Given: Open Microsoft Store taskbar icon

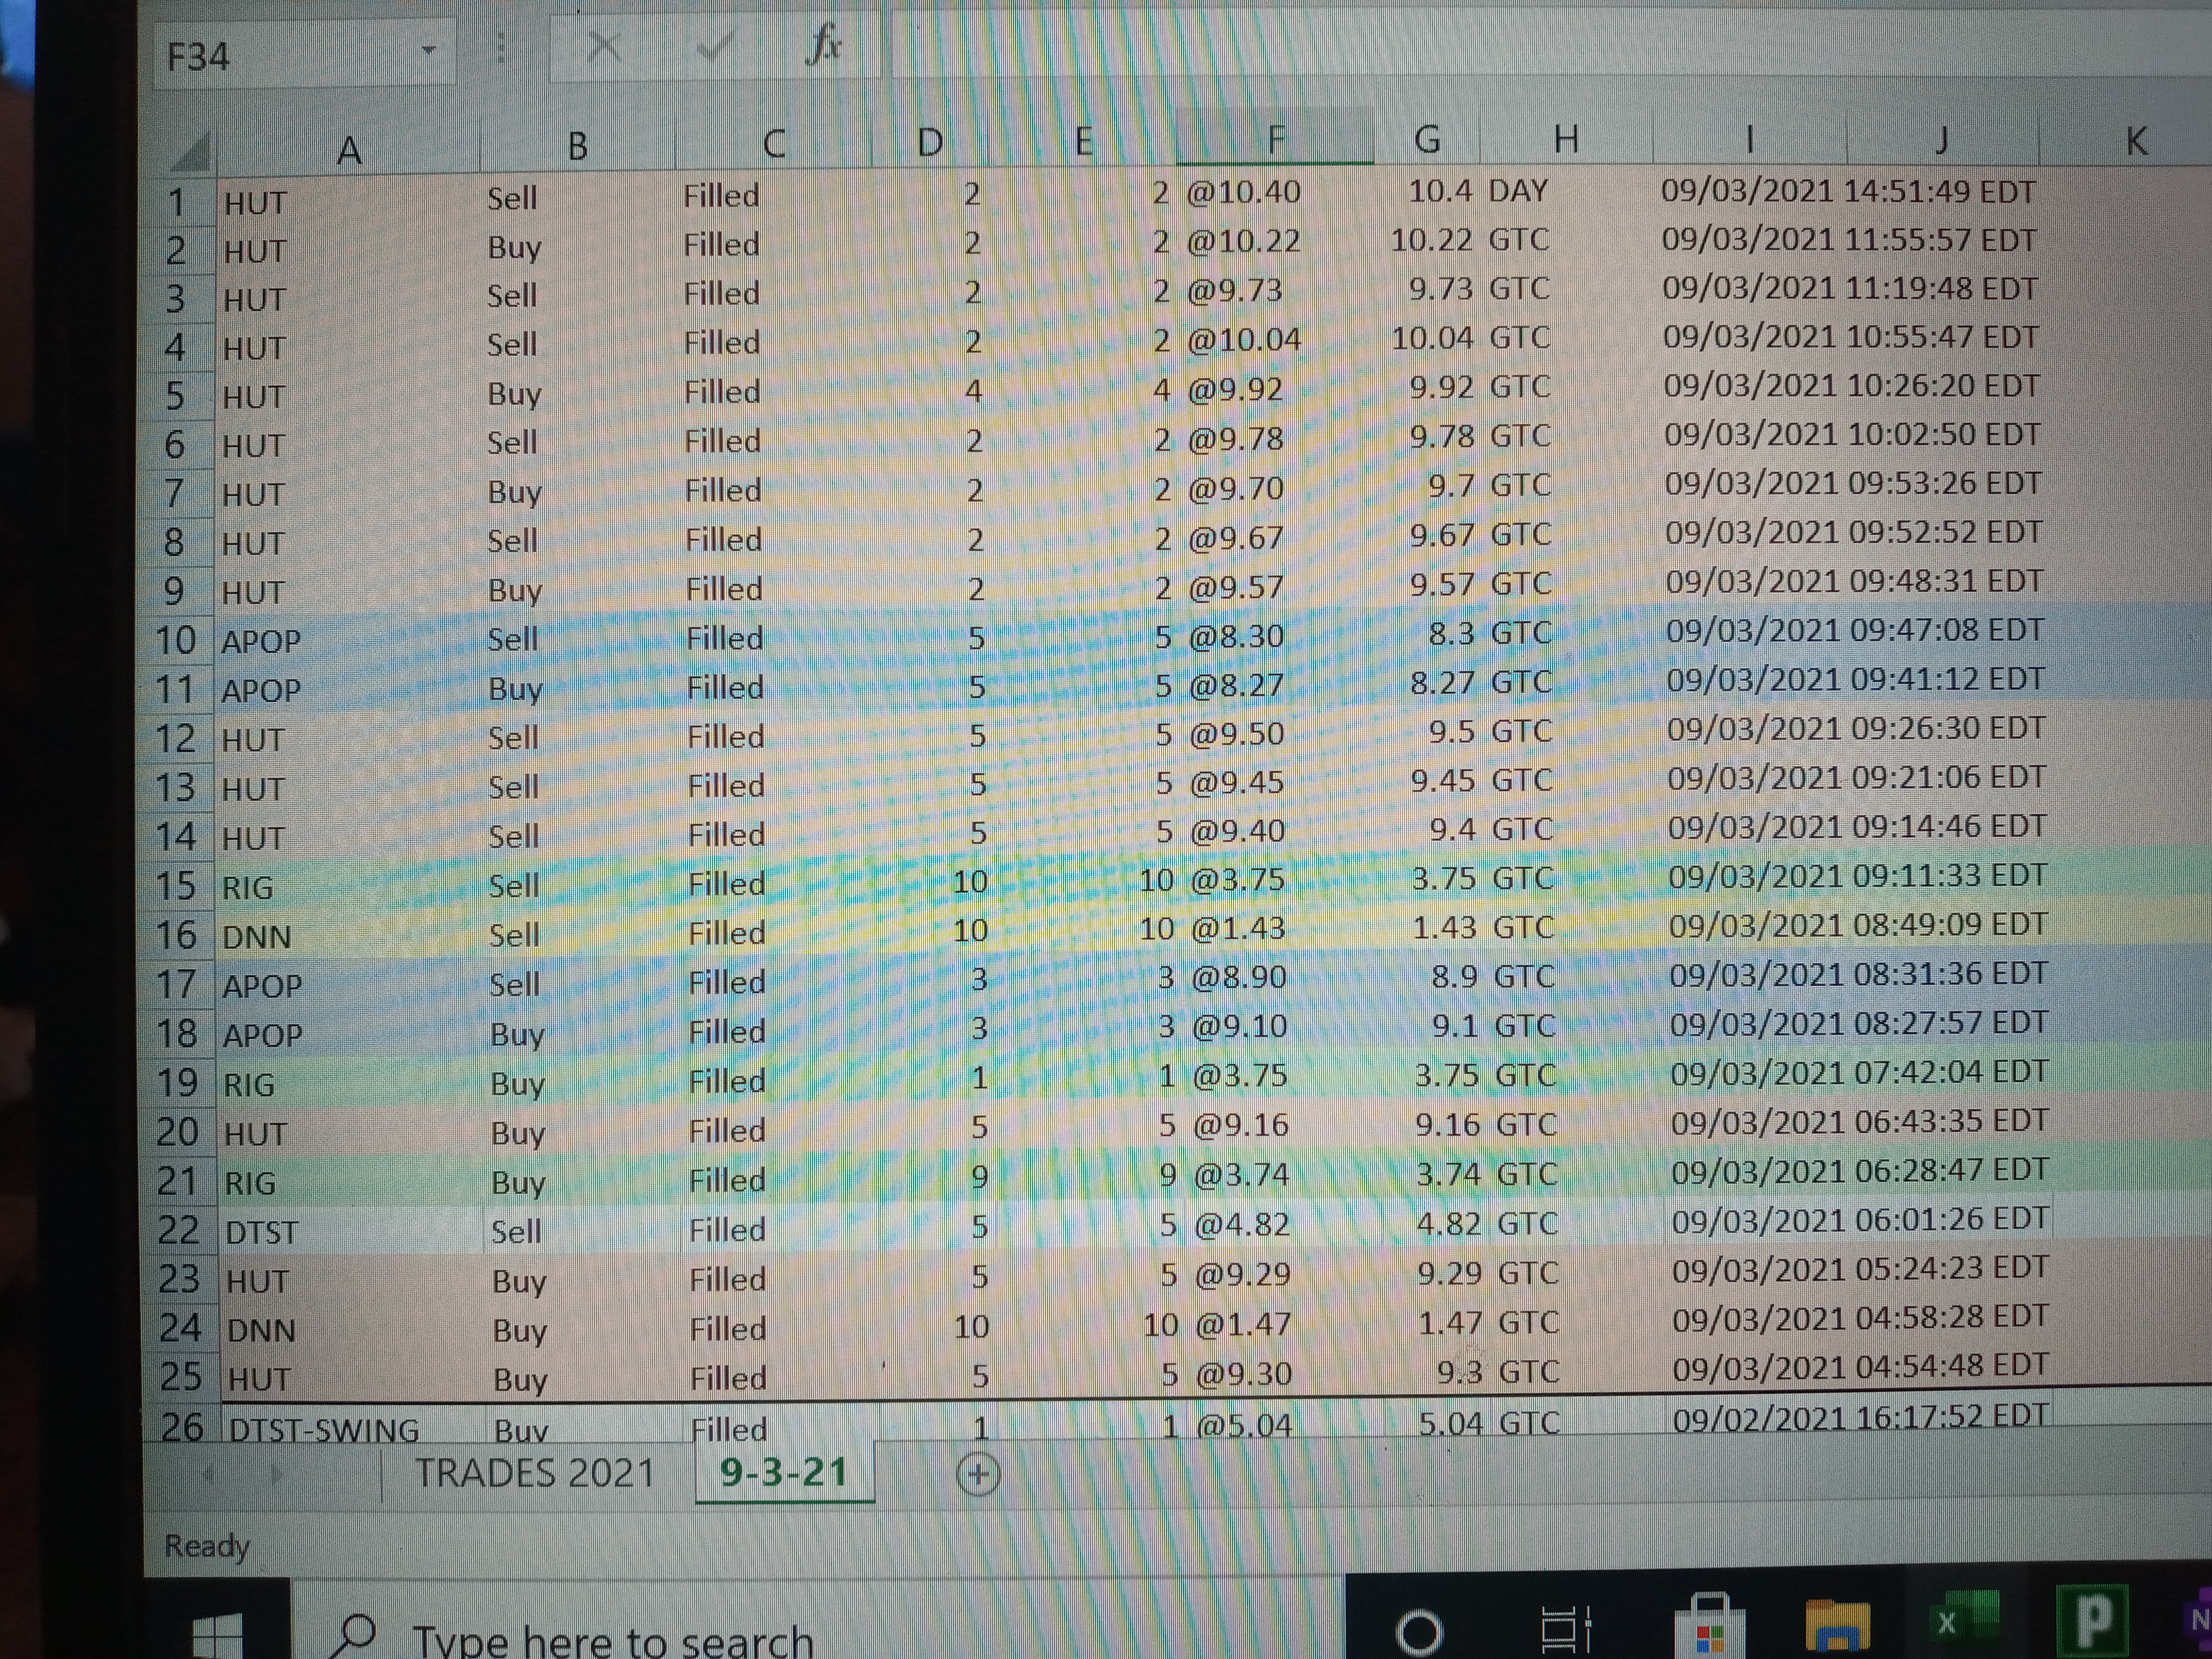Looking at the screenshot, I should [1710, 1628].
